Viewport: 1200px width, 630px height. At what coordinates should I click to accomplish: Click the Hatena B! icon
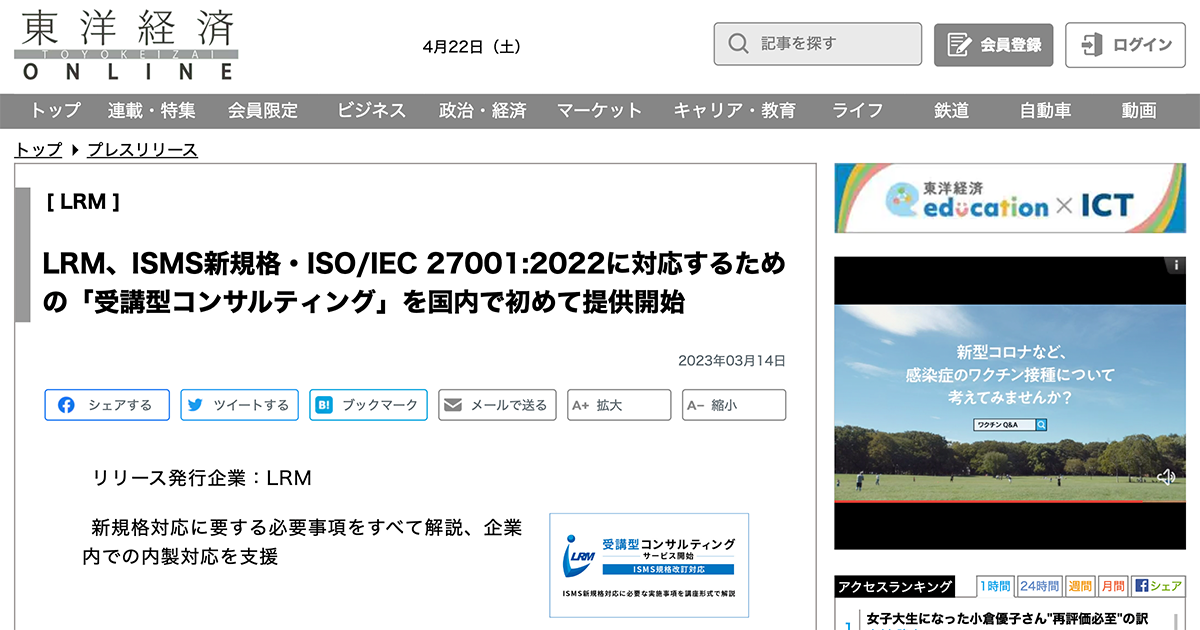[x=324, y=405]
